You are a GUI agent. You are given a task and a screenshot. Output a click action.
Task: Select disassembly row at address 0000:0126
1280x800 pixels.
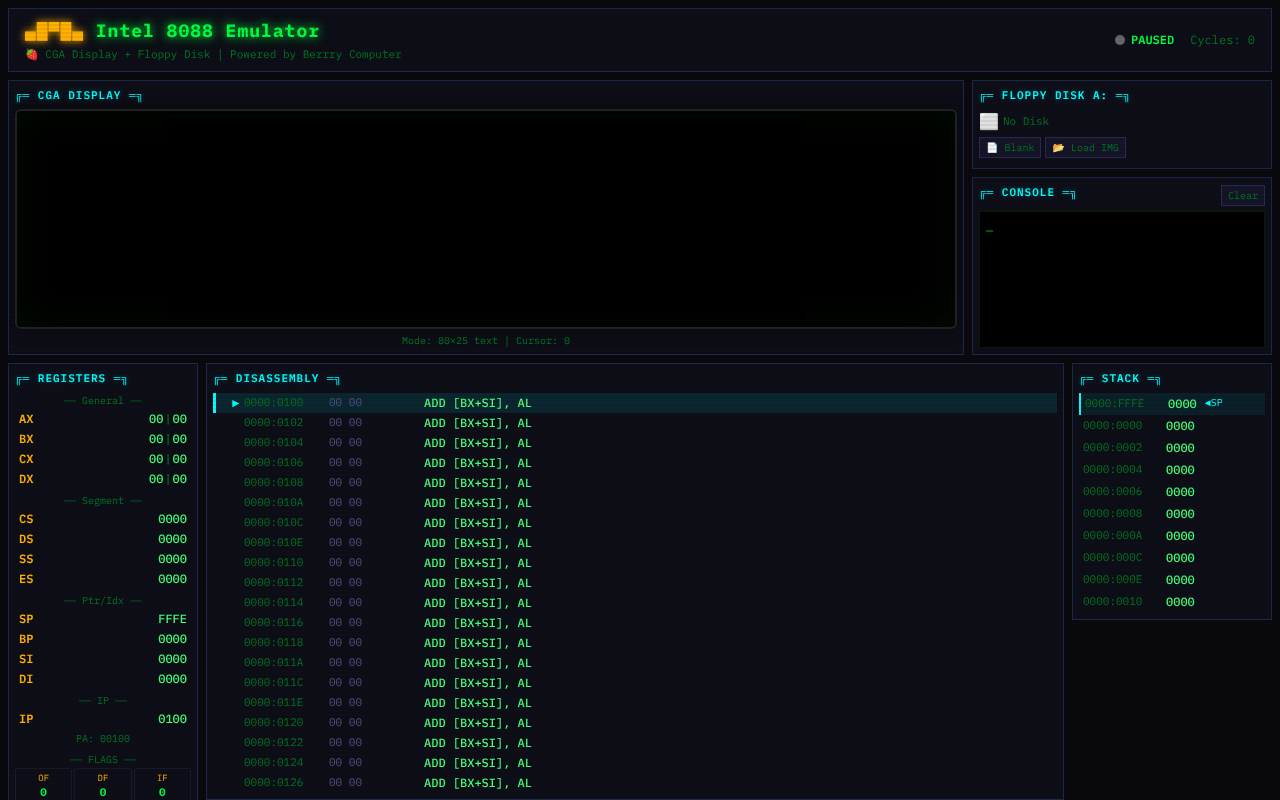[x=635, y=783]
